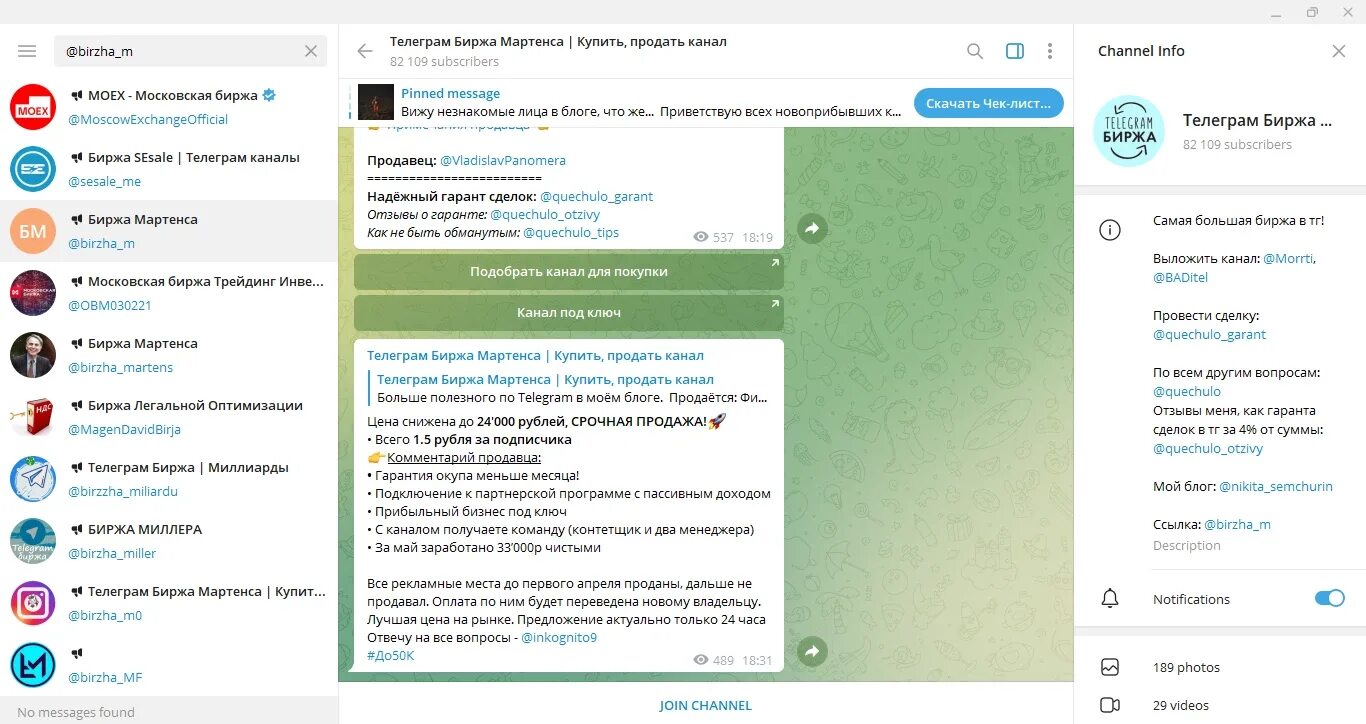Image resolution: width=1366 pixels, height=724 pixels.
Task: Join the channel via JOIN CHANNEL
Action: click(706, 705)
